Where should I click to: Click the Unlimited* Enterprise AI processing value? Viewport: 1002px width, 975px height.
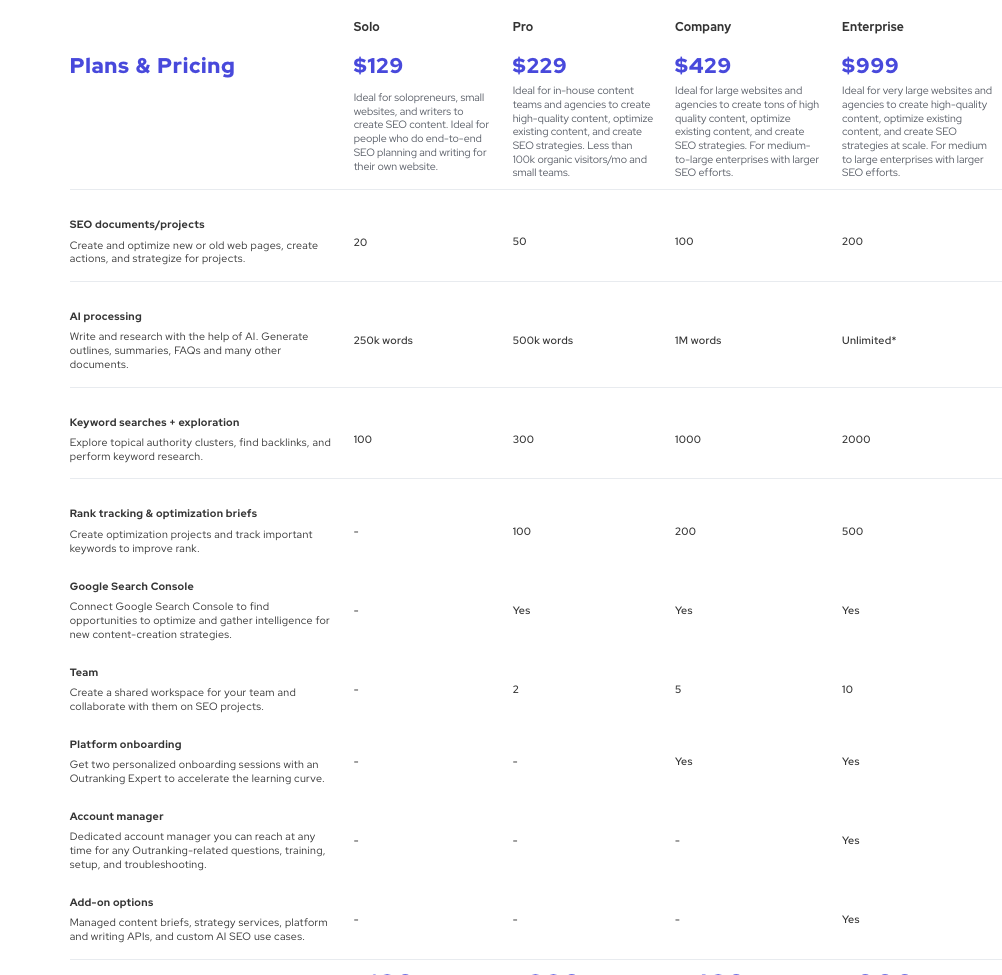coord(868,341)
